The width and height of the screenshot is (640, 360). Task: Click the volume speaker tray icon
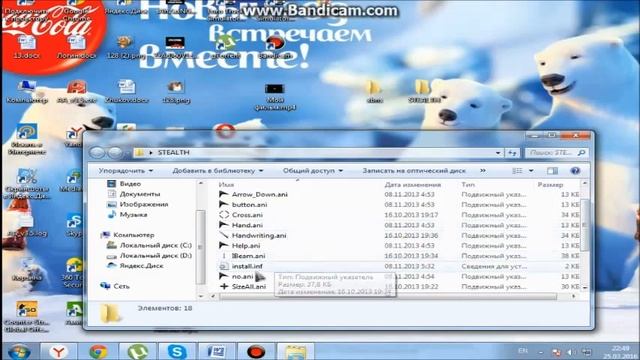click(x=570, y=352)
